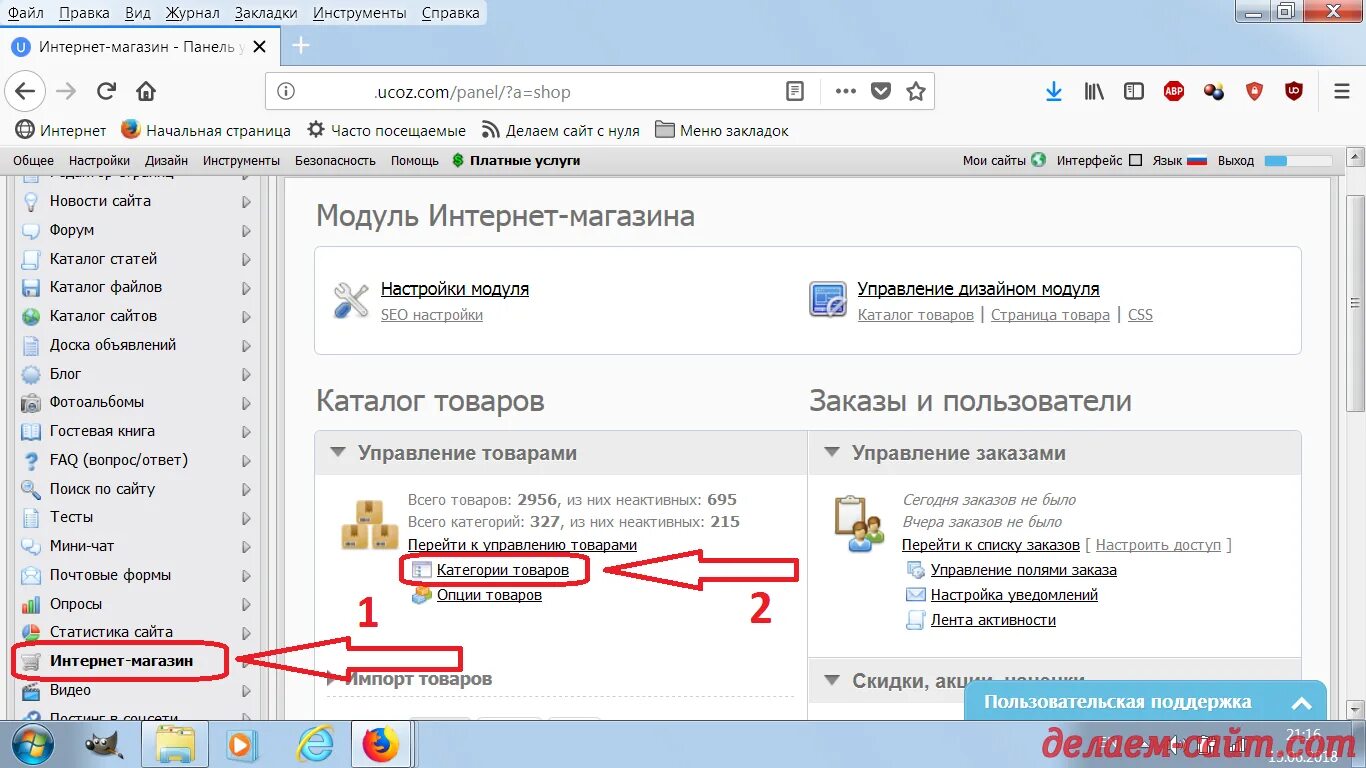Collapse the Управление товарами section

coord(339,453)
